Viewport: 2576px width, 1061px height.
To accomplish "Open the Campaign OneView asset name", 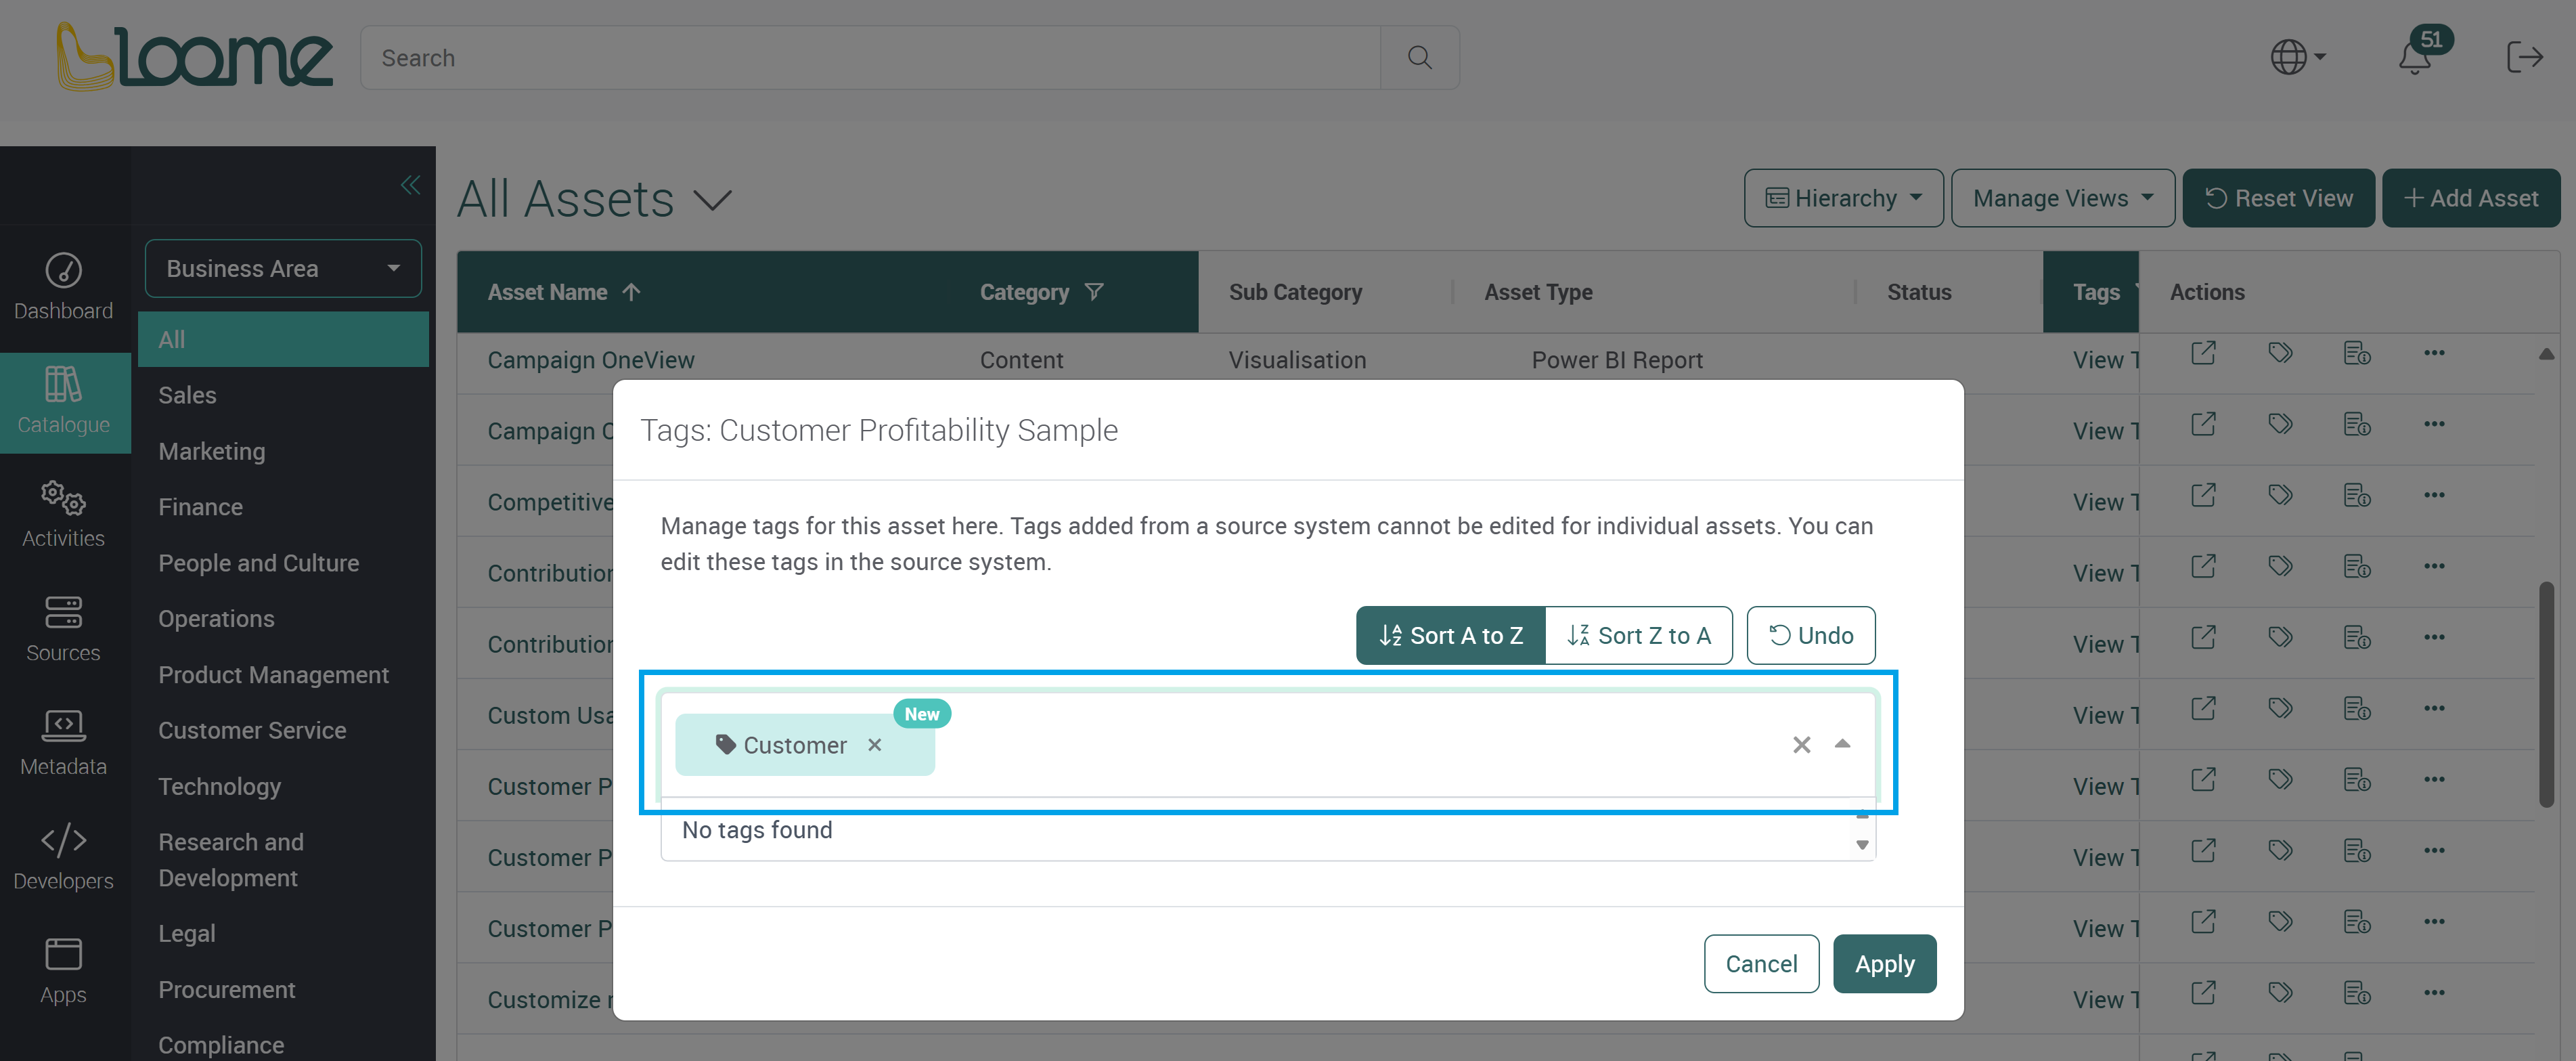I will [591, 360].
